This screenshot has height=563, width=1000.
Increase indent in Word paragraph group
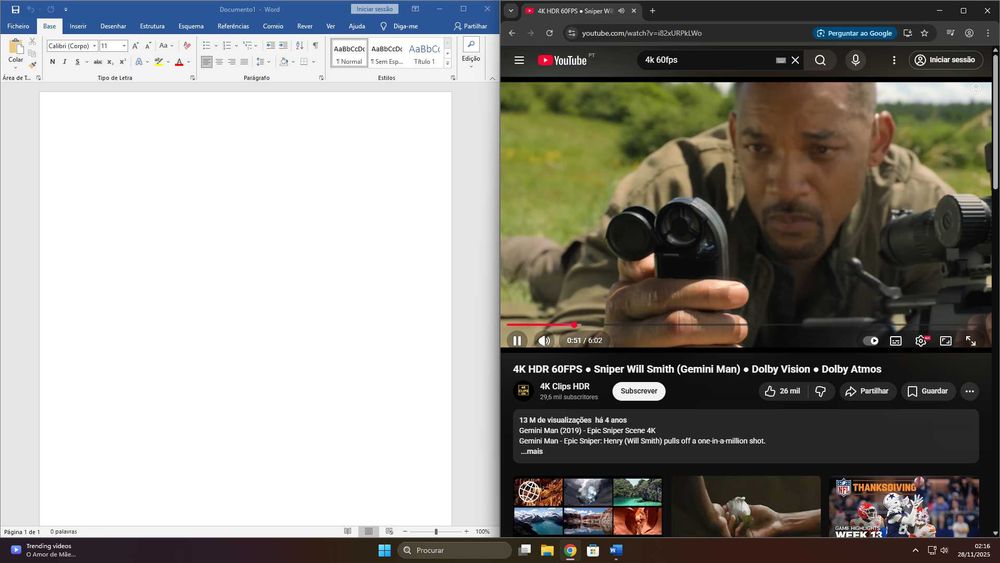click(x=283, y=45)
